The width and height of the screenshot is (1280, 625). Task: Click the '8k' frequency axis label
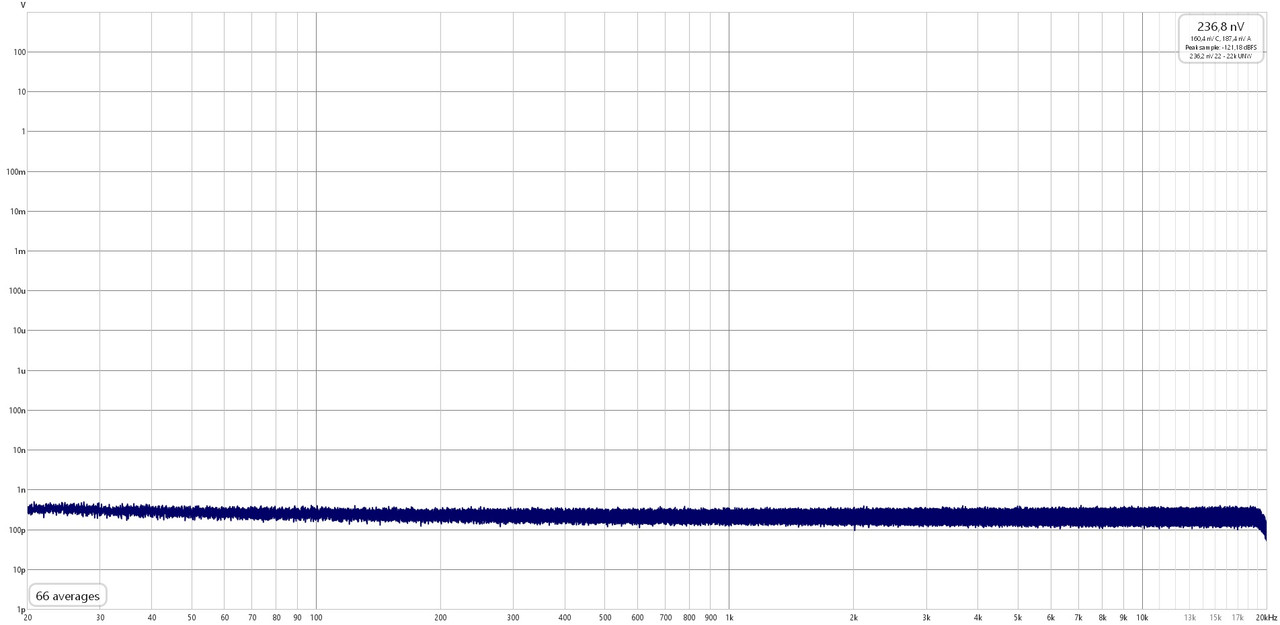1102,618
